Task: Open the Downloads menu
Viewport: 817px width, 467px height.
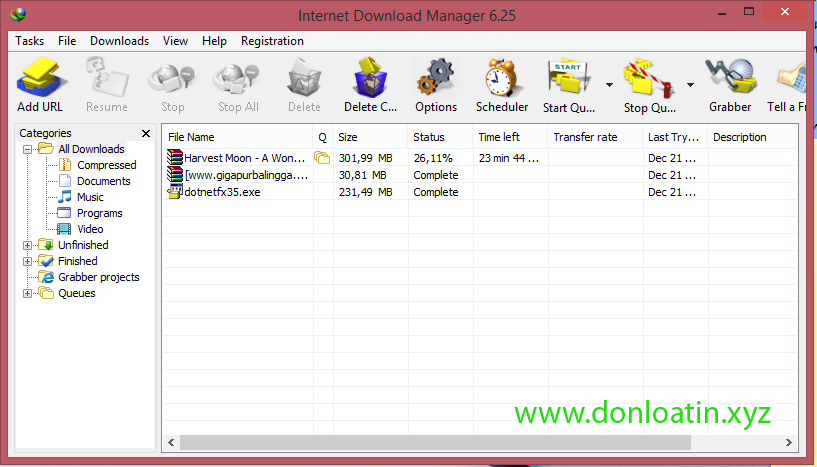Action: coord(119,41)
